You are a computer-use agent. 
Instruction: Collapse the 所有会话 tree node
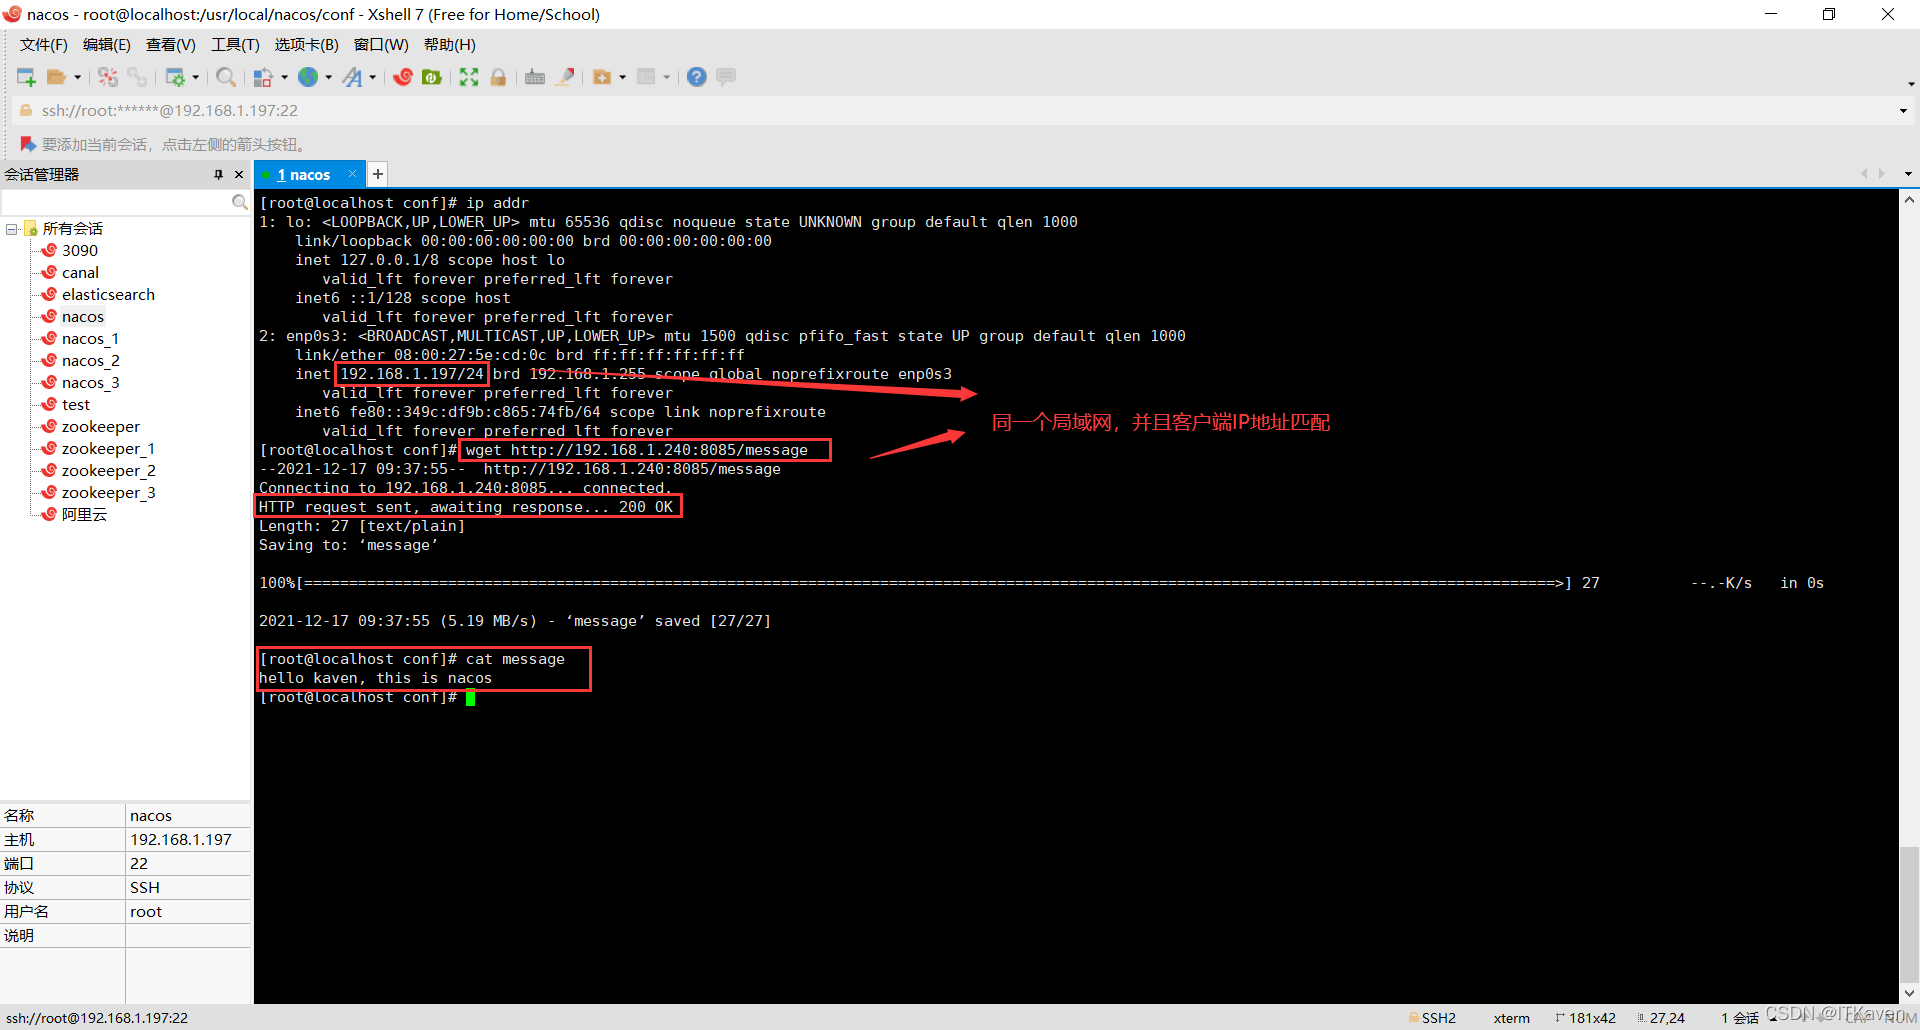[11, 229]
